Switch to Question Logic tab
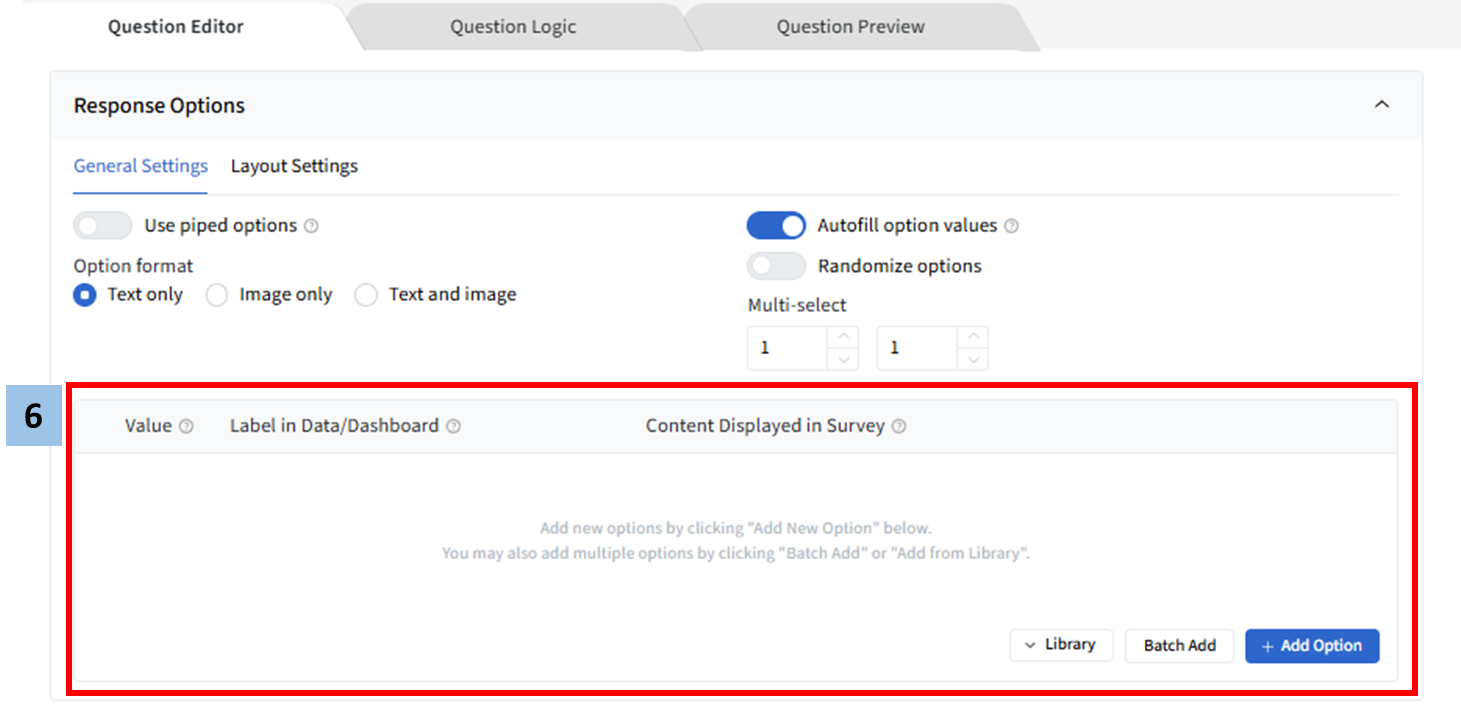Screen dimensions: 1461x715 click(x=512, y=27)
